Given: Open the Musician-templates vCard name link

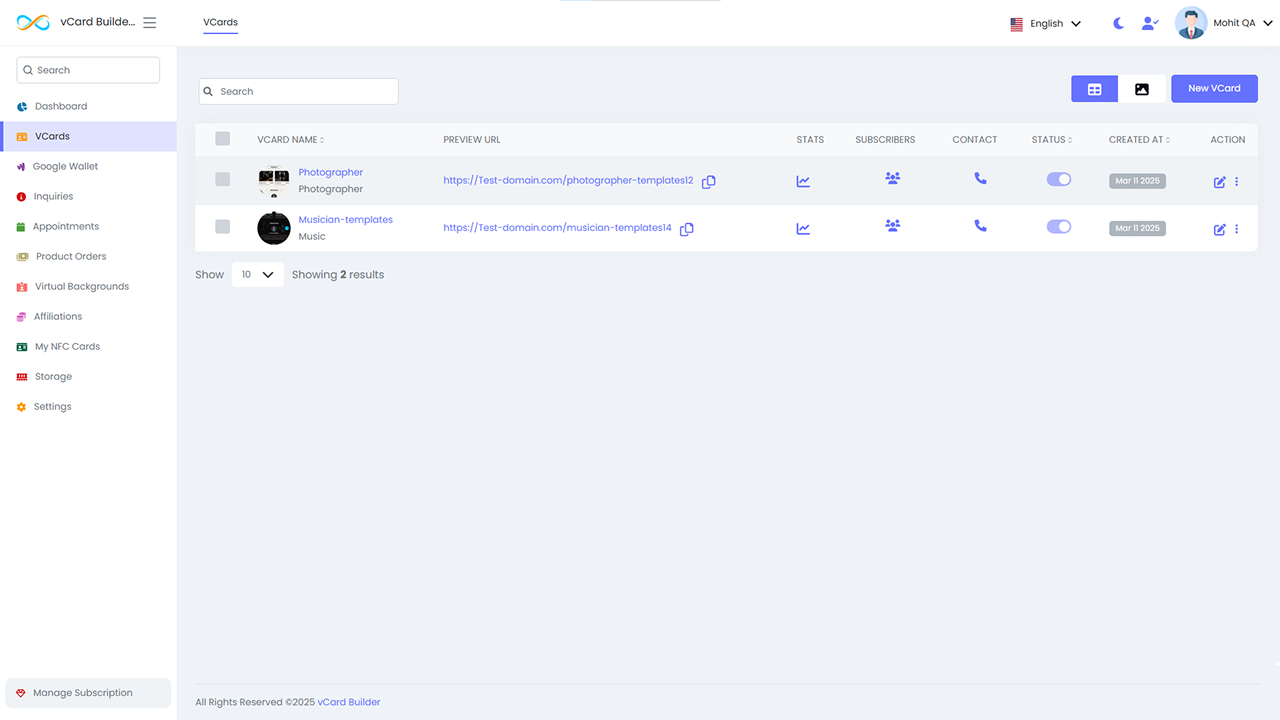Looking at the screenshot, I should 345,220.
